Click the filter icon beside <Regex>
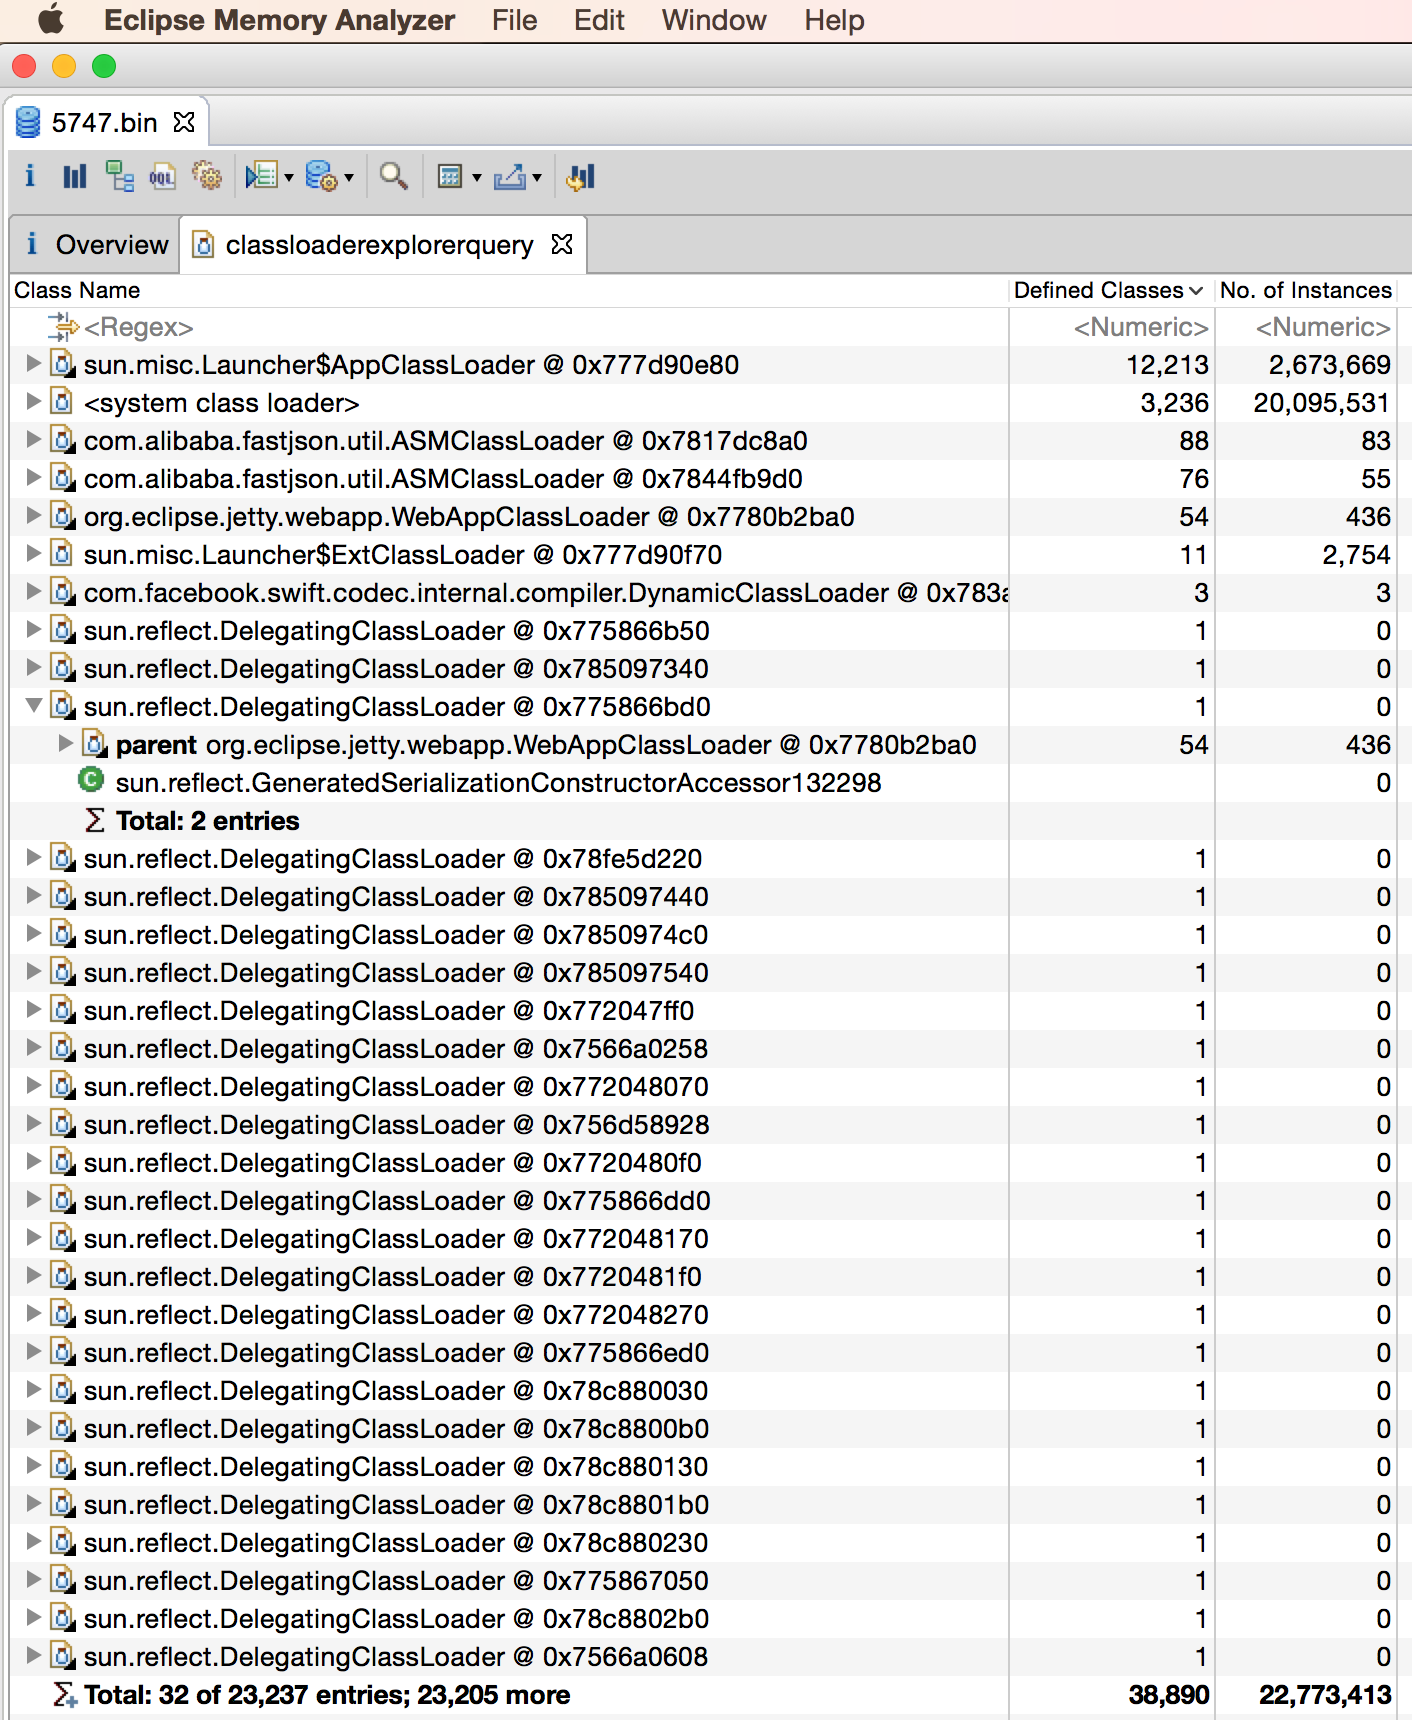This screenshot has height=1720, width=1412. [x=63, y=326]
